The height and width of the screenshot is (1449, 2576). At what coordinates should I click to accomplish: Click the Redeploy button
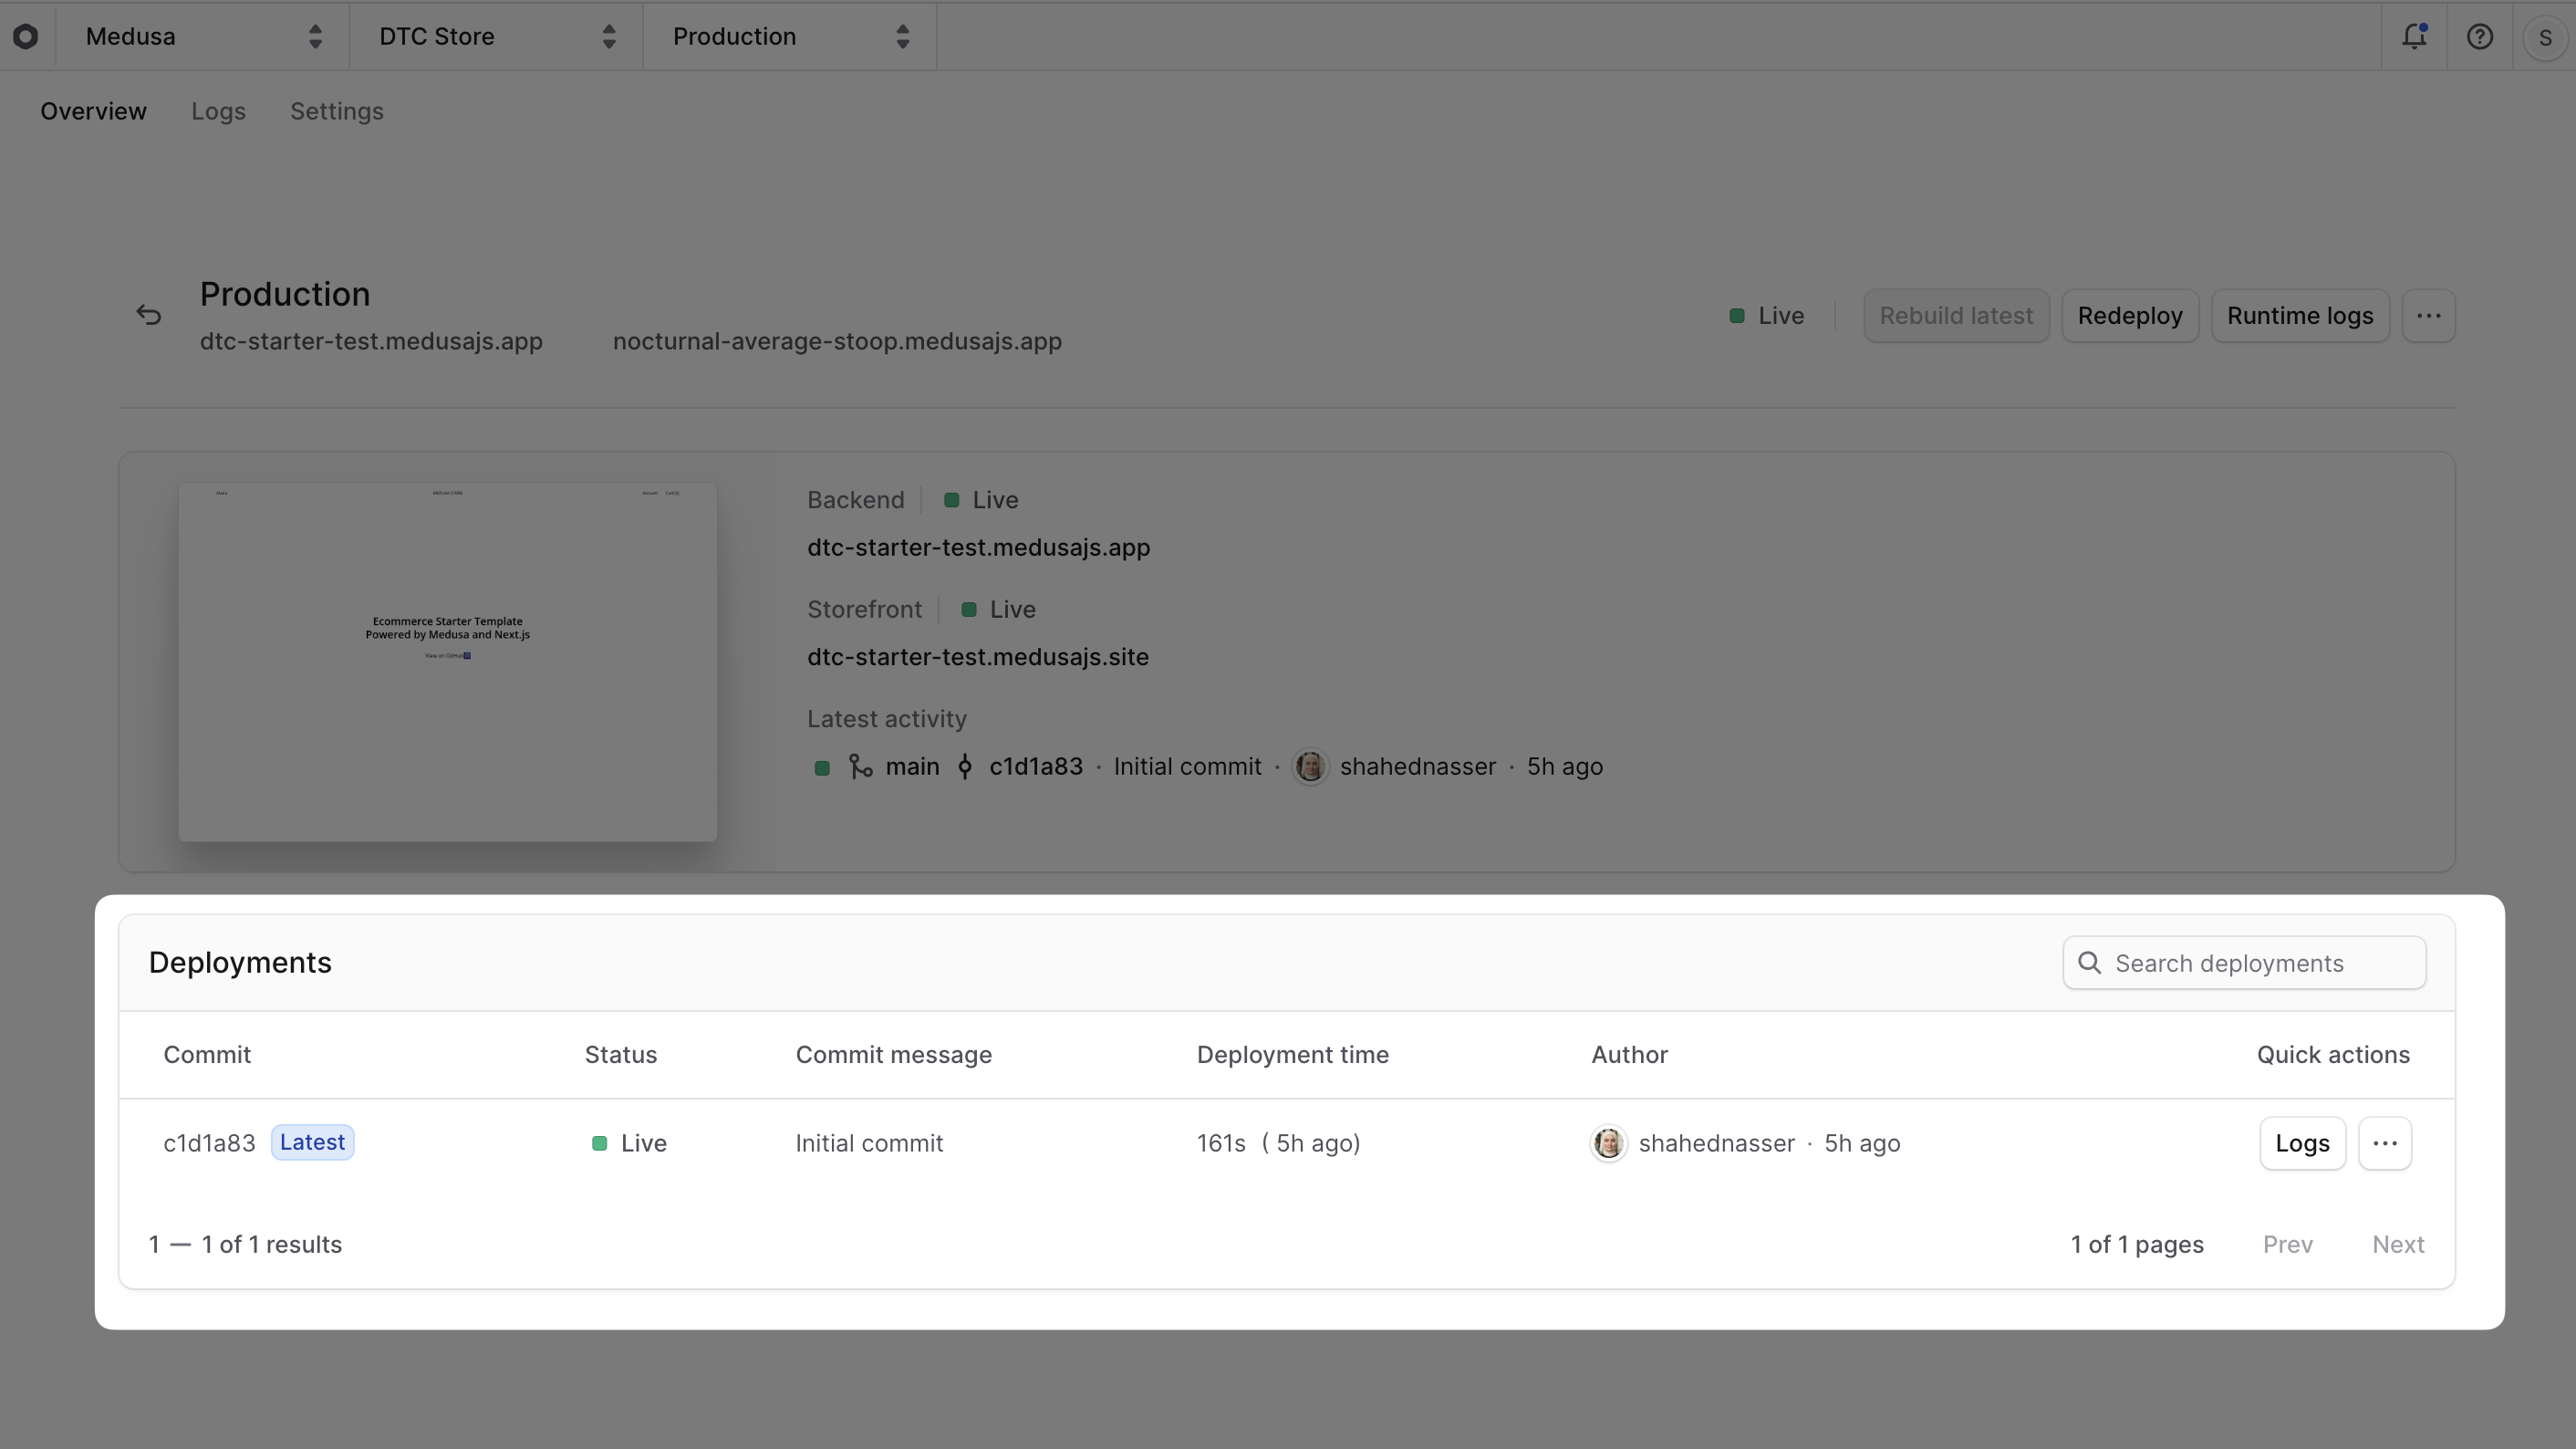point(2128,315)
